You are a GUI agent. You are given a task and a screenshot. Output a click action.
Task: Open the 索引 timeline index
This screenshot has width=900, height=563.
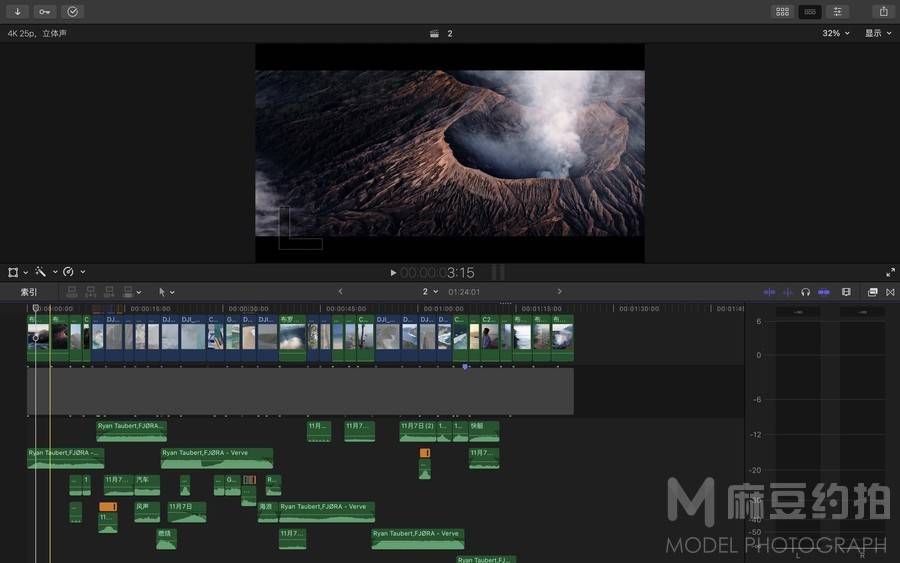(29, 292)
